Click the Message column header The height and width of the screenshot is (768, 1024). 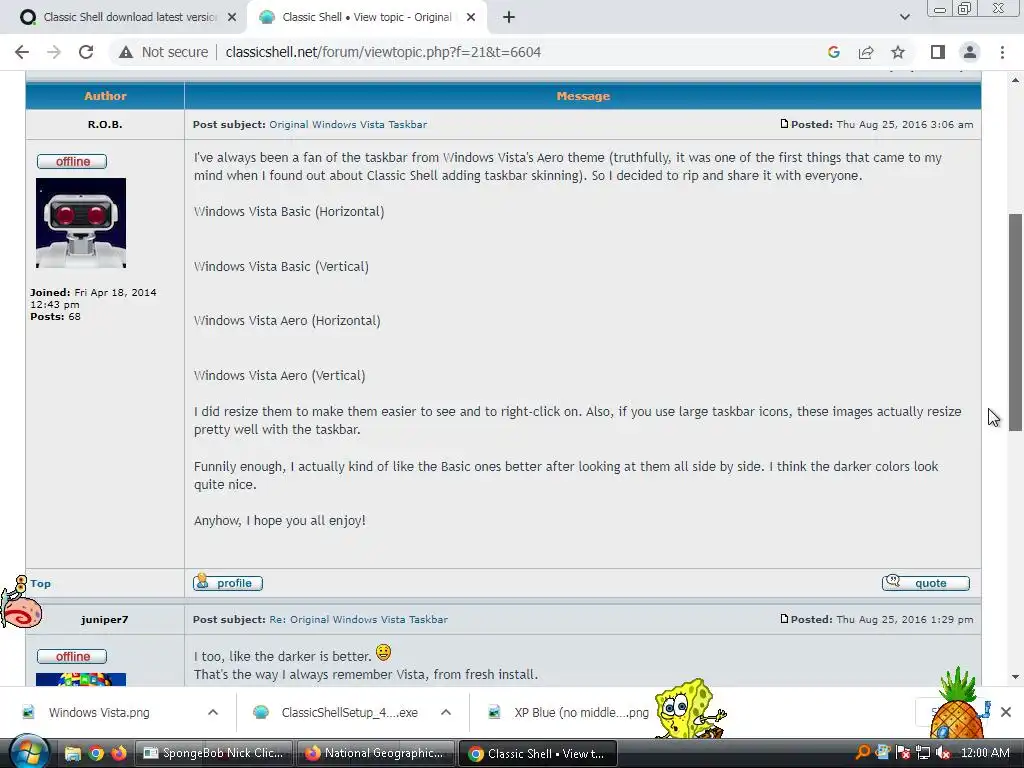[x=583, y=96]
